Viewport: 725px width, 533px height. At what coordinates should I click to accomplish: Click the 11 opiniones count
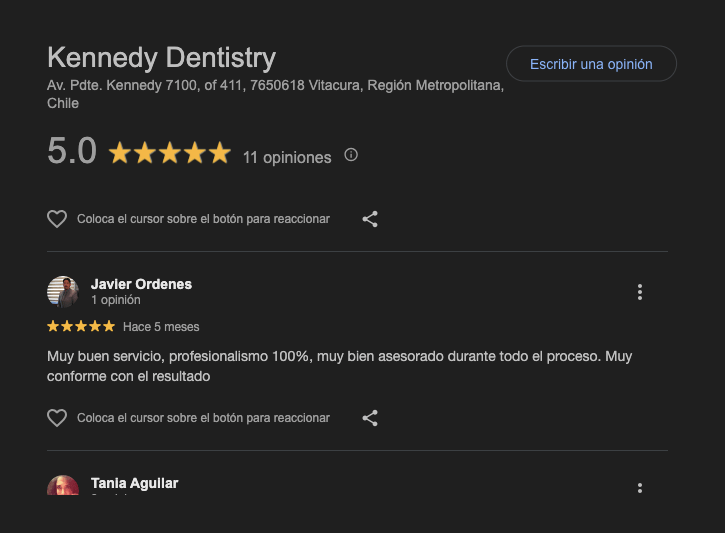tap(287, 157)
